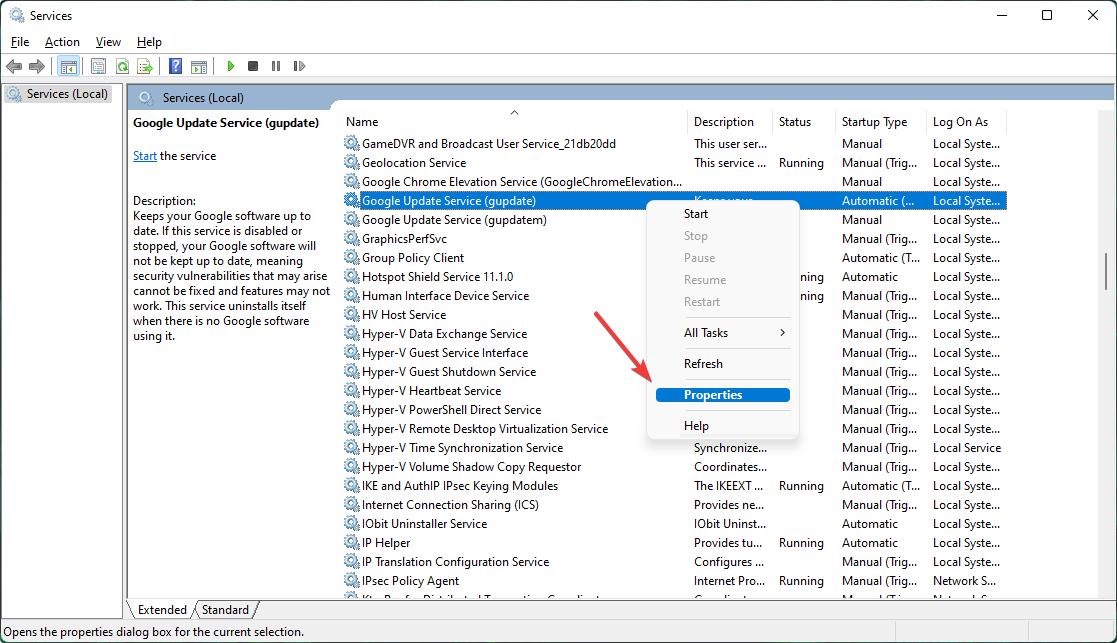1117x643 pixels.
Task: Sort by the Log On As column header
Action: pyautogui.click(x=967, y=122)
